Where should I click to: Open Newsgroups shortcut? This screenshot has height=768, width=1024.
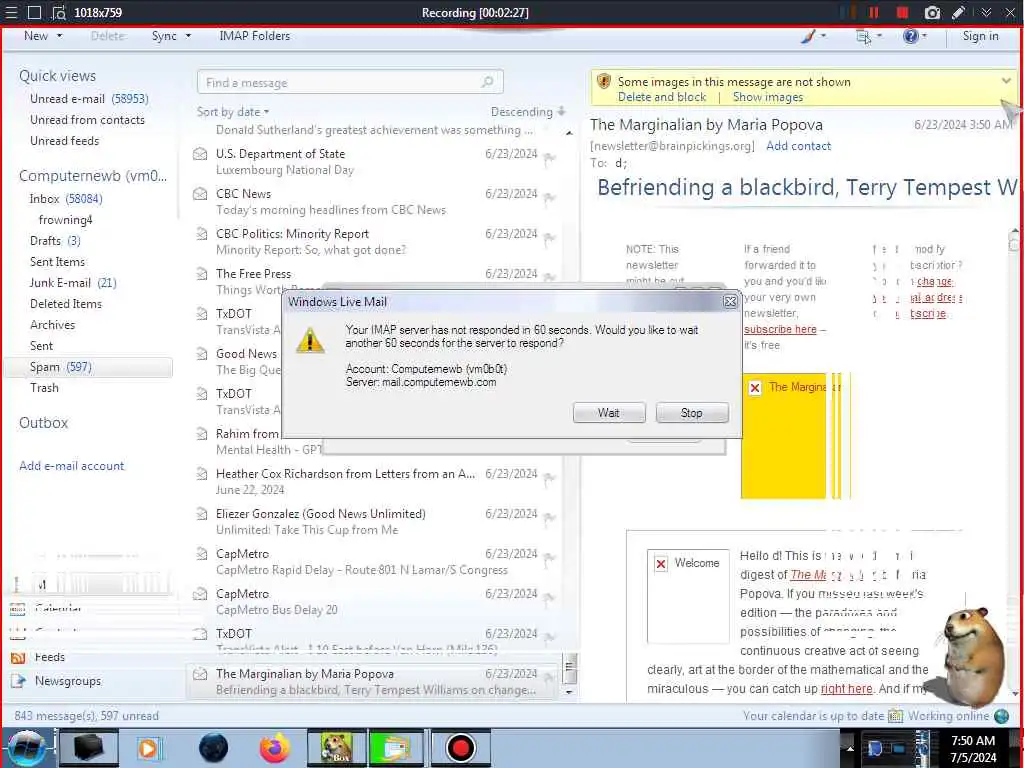pyautogui.click(x=57, y=680)
